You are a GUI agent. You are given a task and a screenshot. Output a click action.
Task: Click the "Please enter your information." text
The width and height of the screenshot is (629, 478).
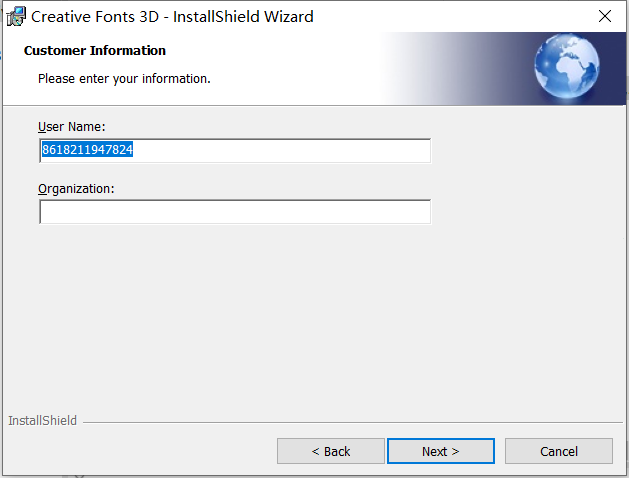124,79
